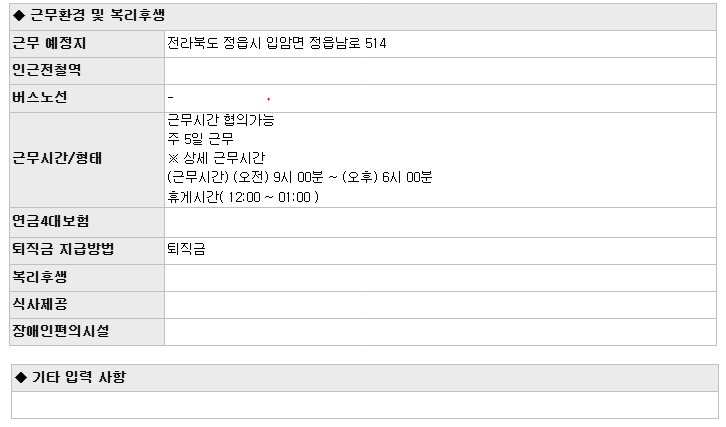Click the dash value in the 버스노선 row
726x427 pixels.
(x=172, y=97)
